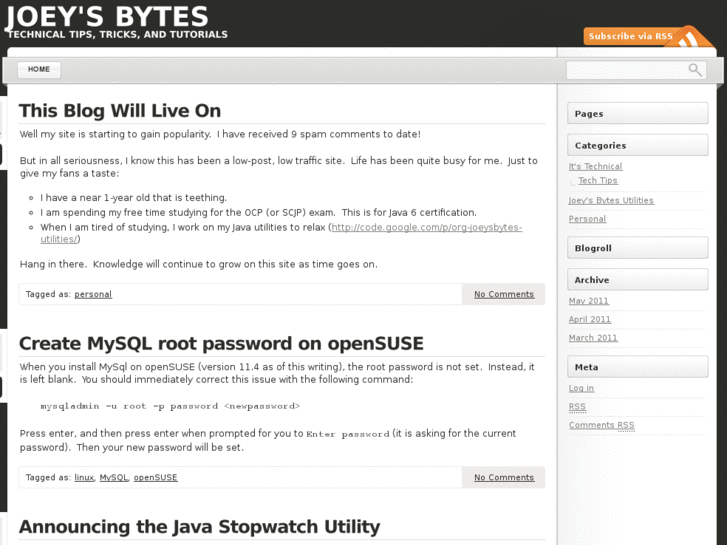Open the "Tech Tips" subcategory
Image resolution: width=727 pixels, height=545 pixels.
(x=598, y=180)
